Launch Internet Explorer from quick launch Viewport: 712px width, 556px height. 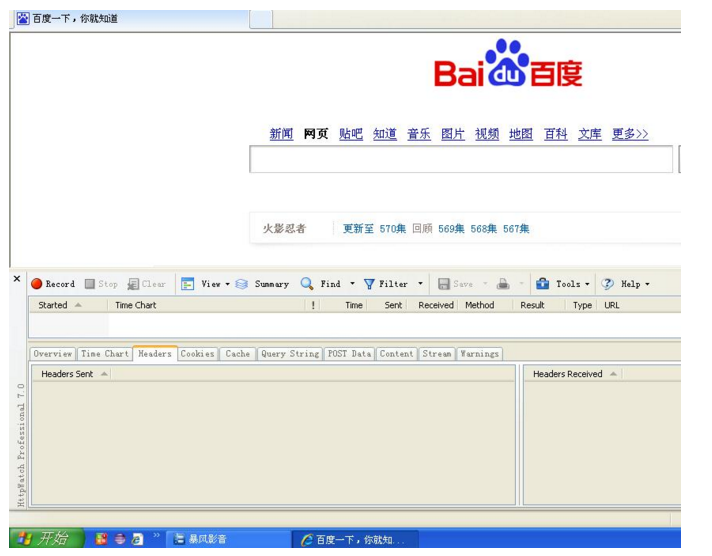137,539
